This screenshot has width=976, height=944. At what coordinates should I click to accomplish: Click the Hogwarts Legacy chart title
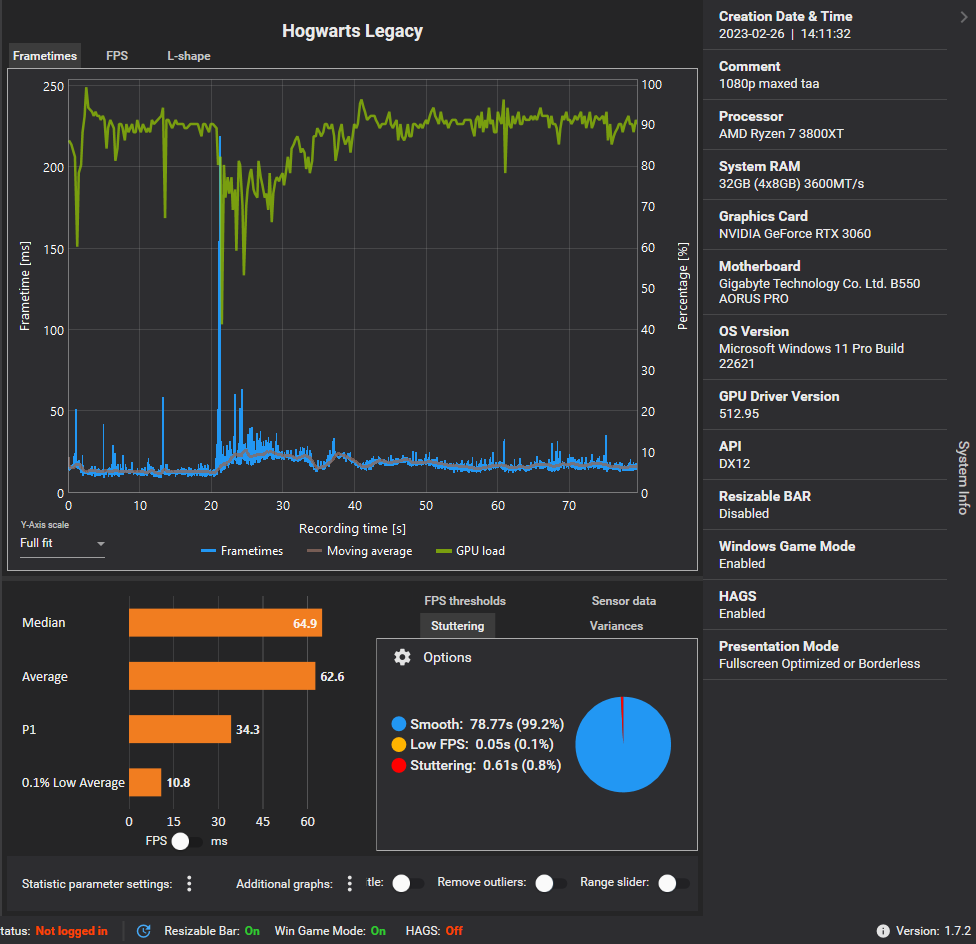[352, 31]
